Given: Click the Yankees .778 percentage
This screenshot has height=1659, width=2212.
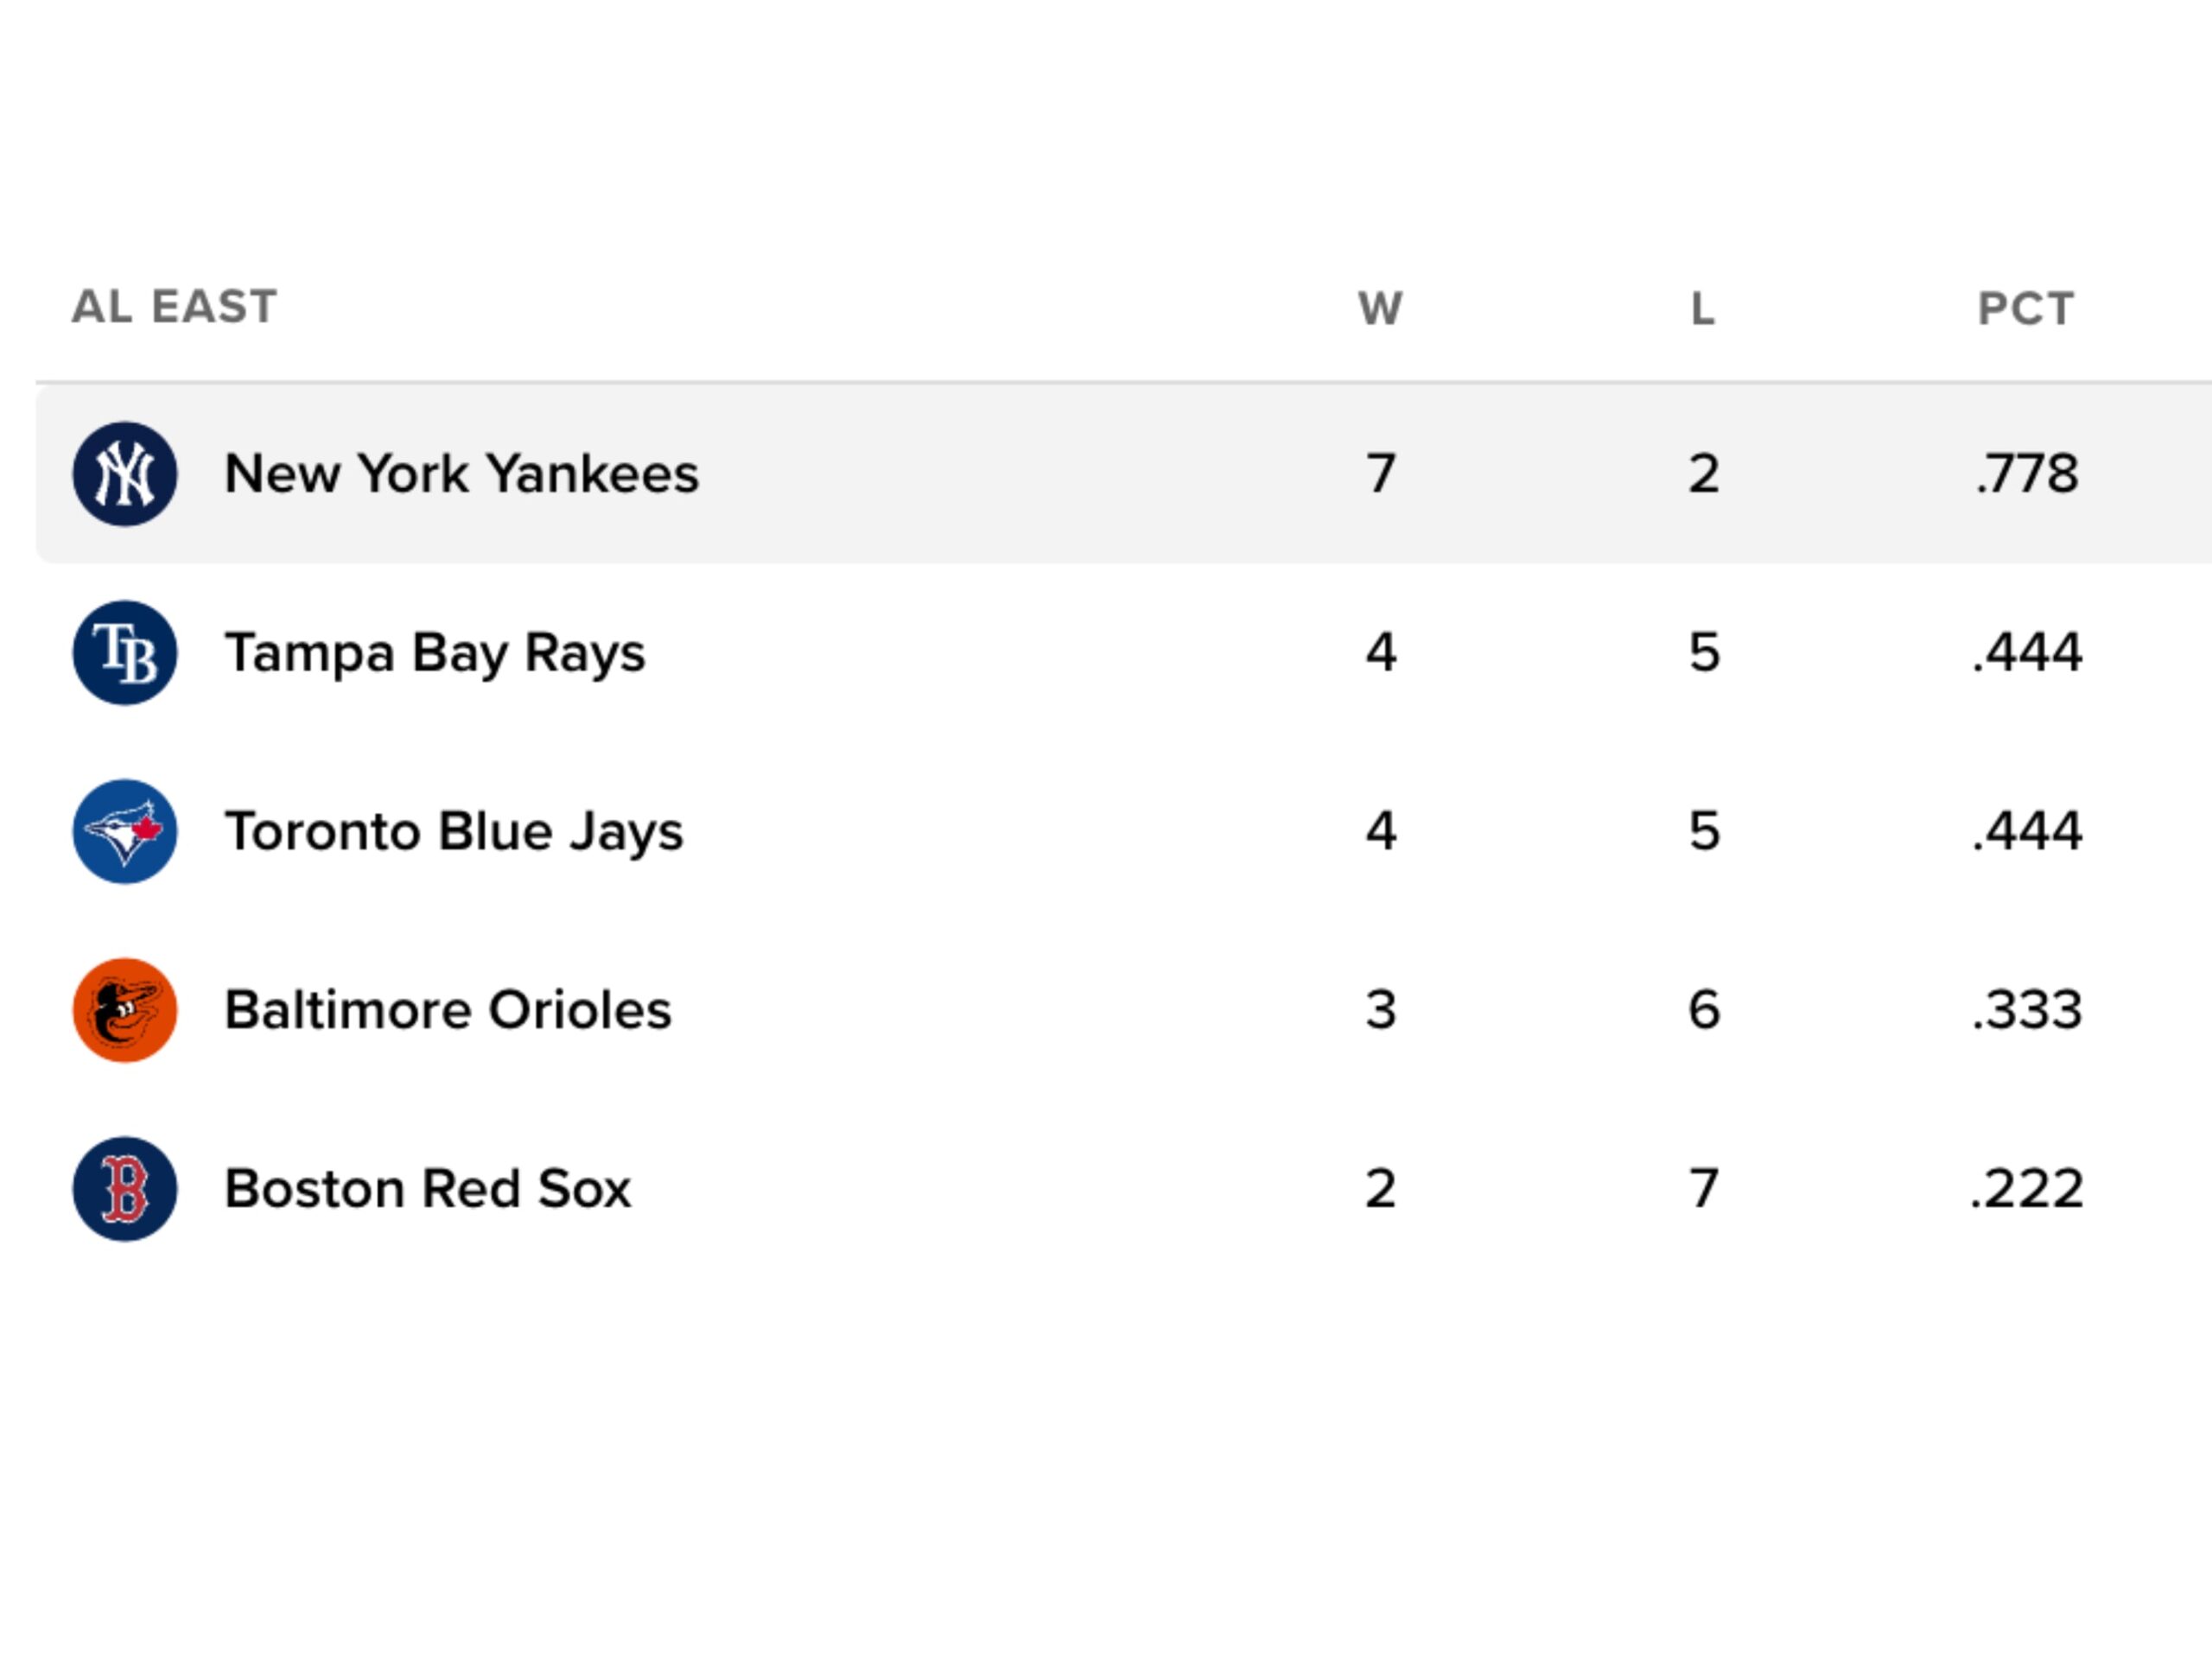Looking at the screenshot, I should tap(2027, 474).
